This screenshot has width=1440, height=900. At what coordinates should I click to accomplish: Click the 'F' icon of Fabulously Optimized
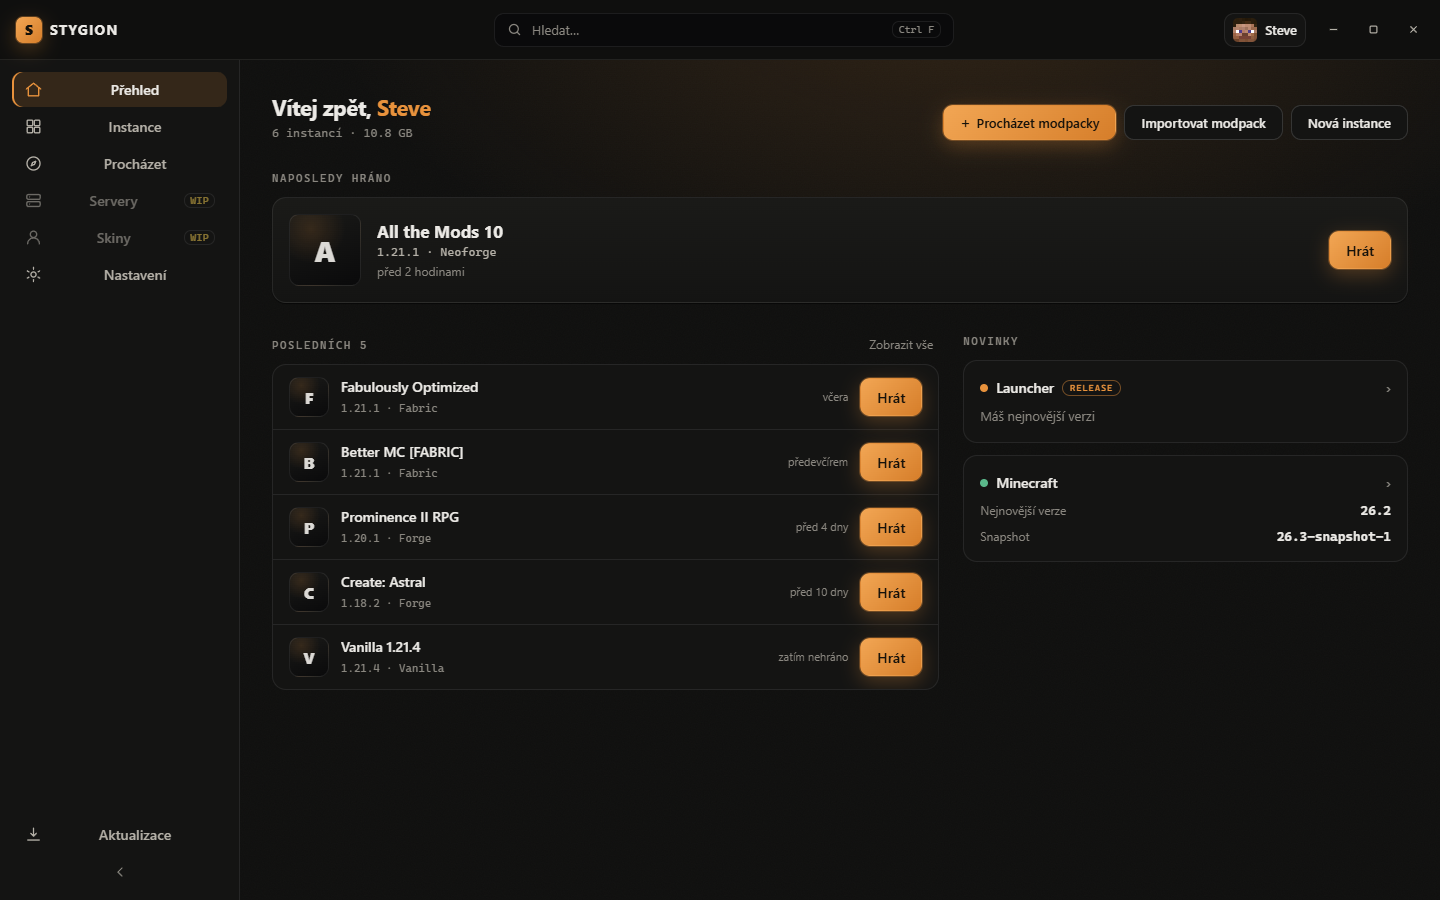point(309,398)
